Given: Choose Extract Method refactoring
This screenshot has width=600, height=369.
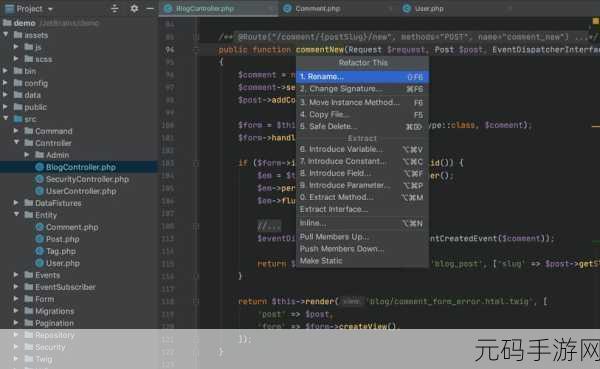Looking at the screenshot, I should pyautogui.click(x=362, y=197).
